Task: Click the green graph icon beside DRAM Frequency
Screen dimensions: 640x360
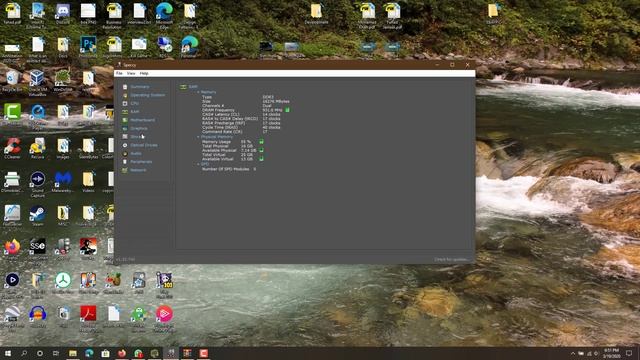Action: point(287,110)
